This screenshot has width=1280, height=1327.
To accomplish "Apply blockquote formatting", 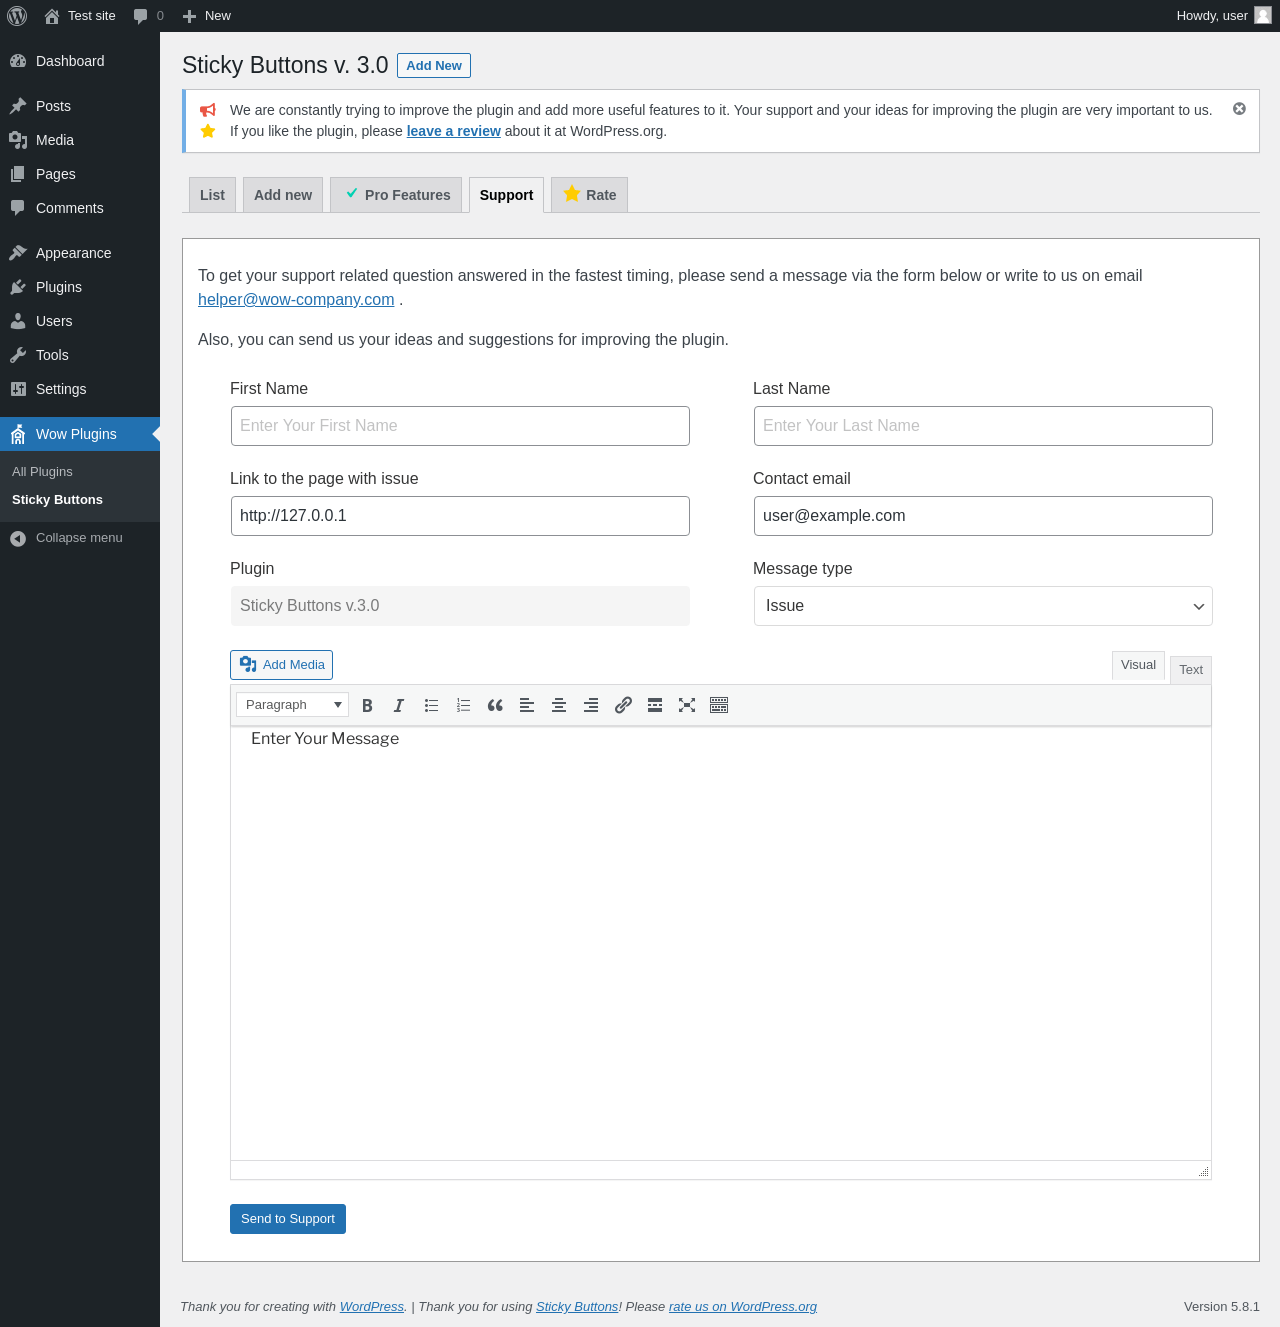I will point(495,705).
